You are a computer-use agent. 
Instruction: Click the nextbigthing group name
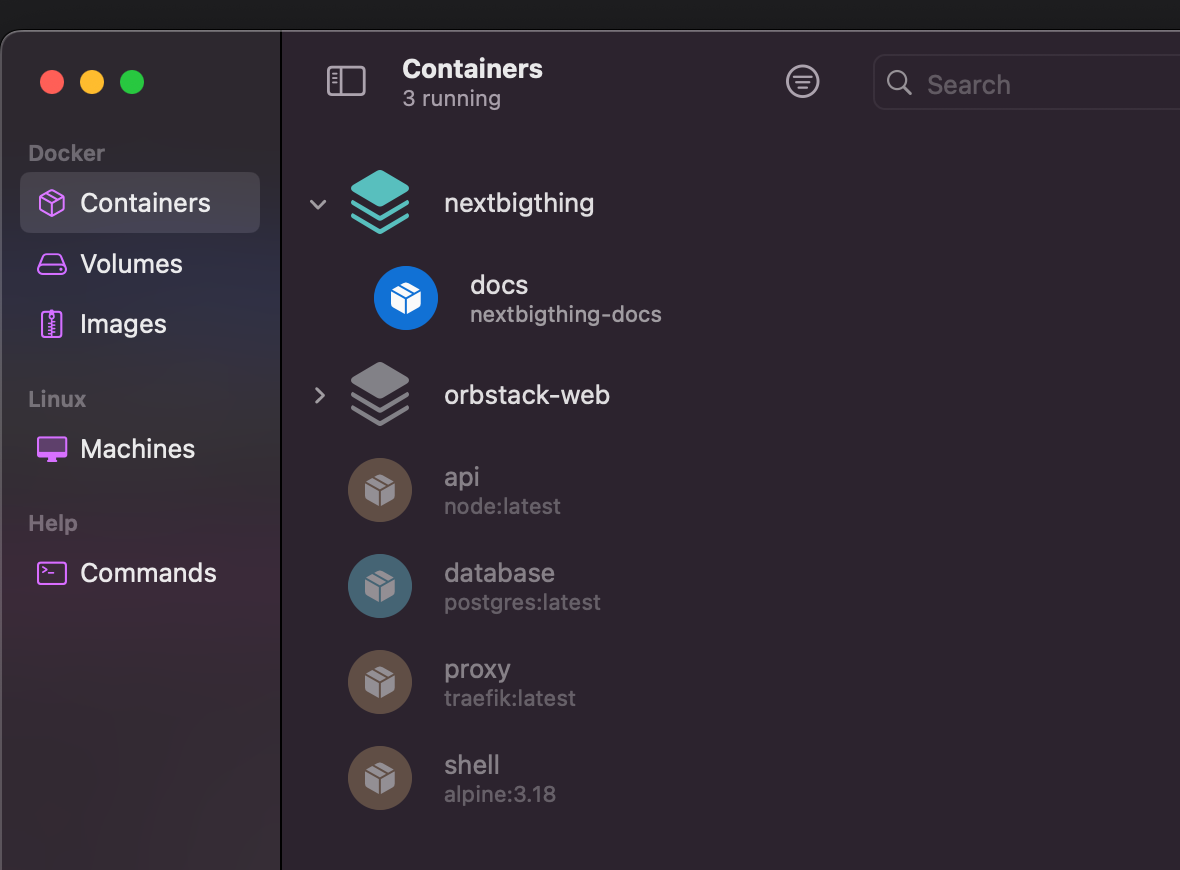(519, 203)
